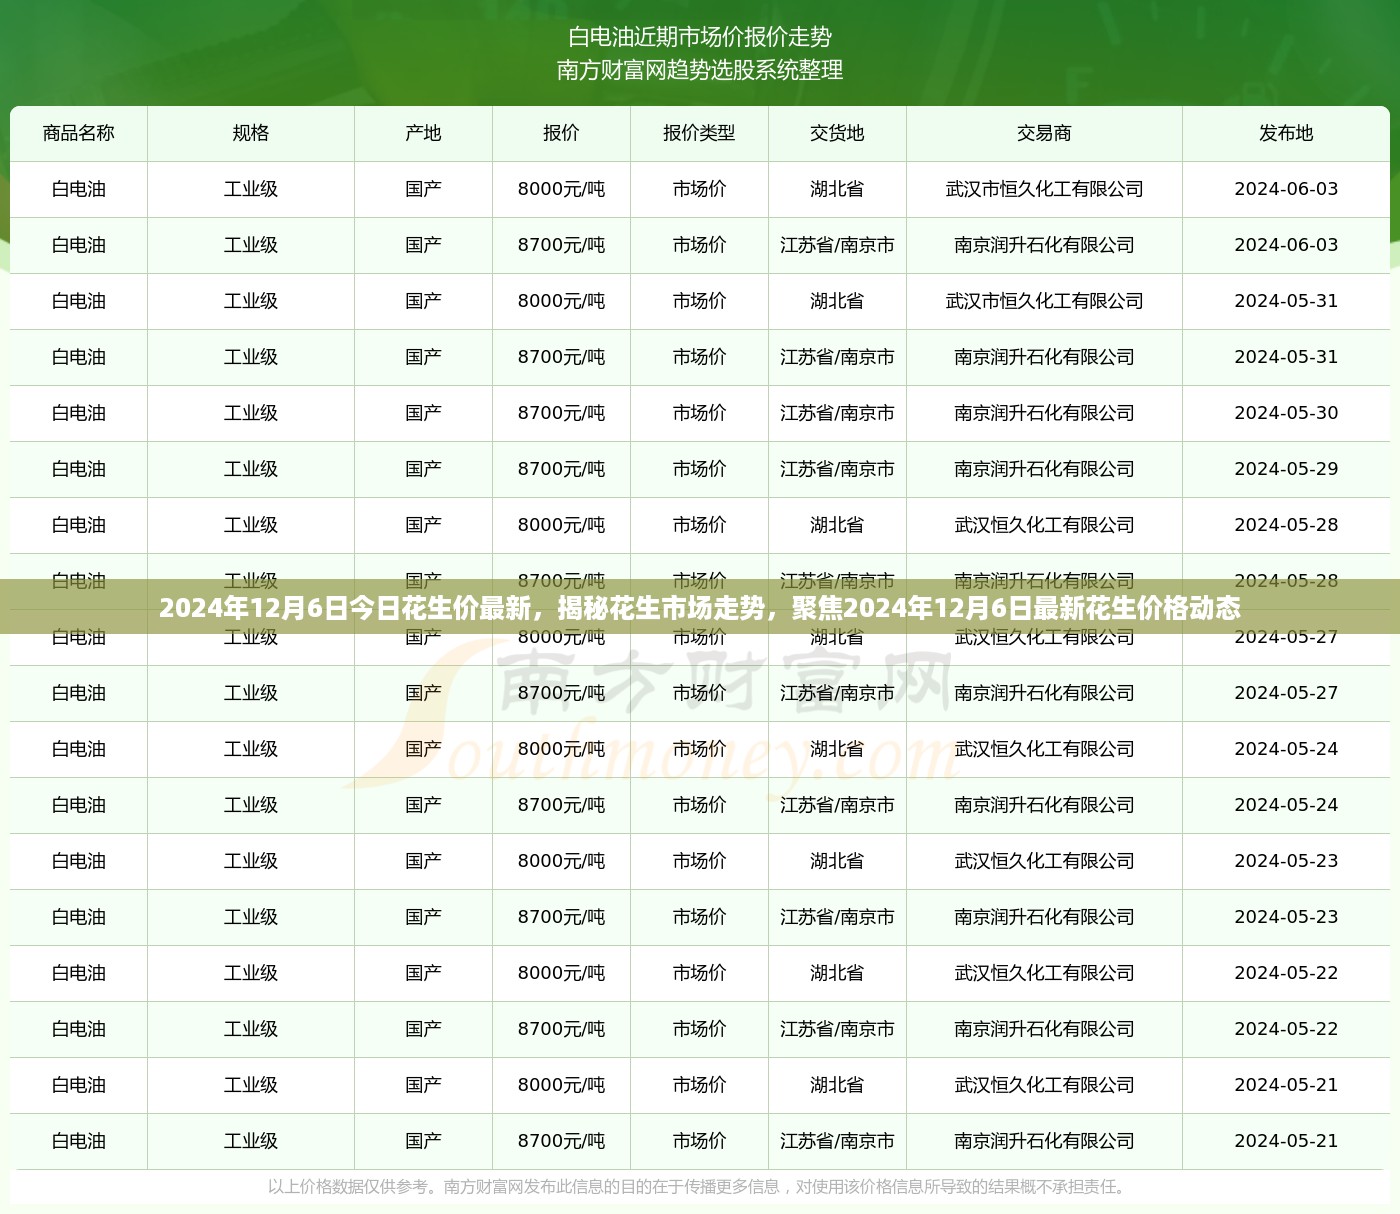This screenshot has width=1400, height=1214.
Task: Click 武汉恒久化工有限公司 in the 2024-05-21 row
Action: pyautogui.click(x=1044, y=1085)
